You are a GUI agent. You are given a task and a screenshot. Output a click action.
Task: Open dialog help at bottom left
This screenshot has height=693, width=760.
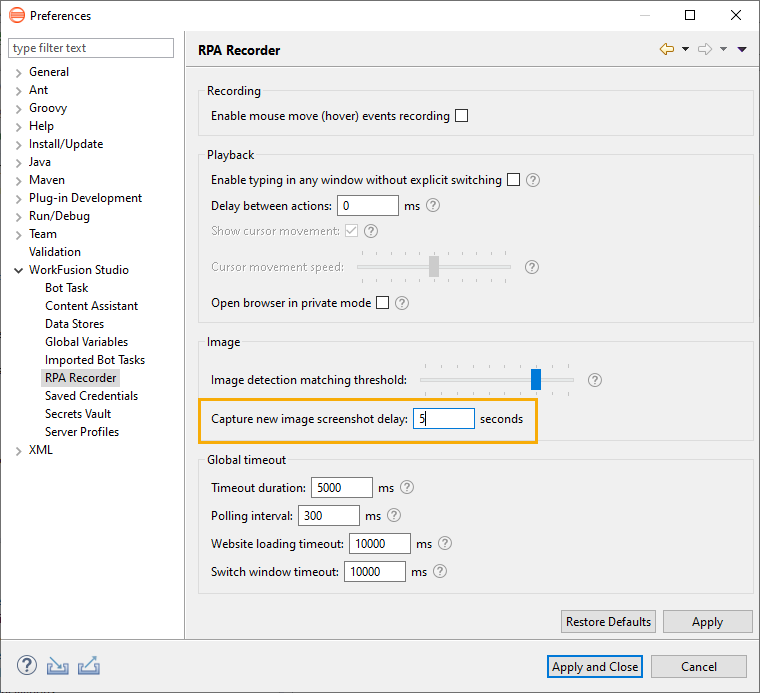click(27, 665)
